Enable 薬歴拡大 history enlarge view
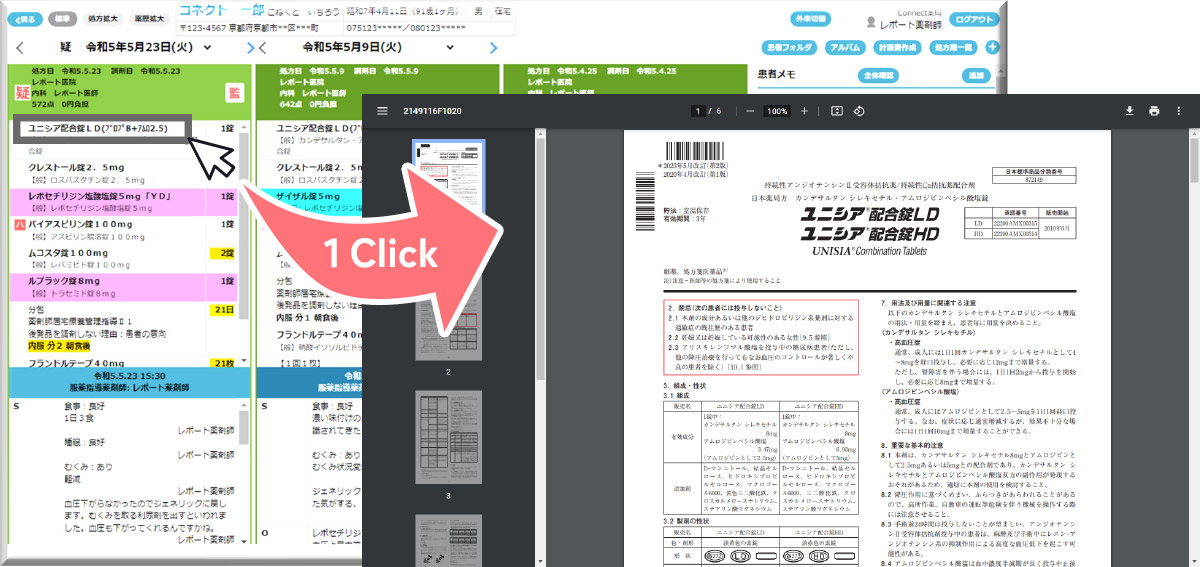Viewport: 1200px width, 567px height. pyautogui.click(x=149, y=18)
